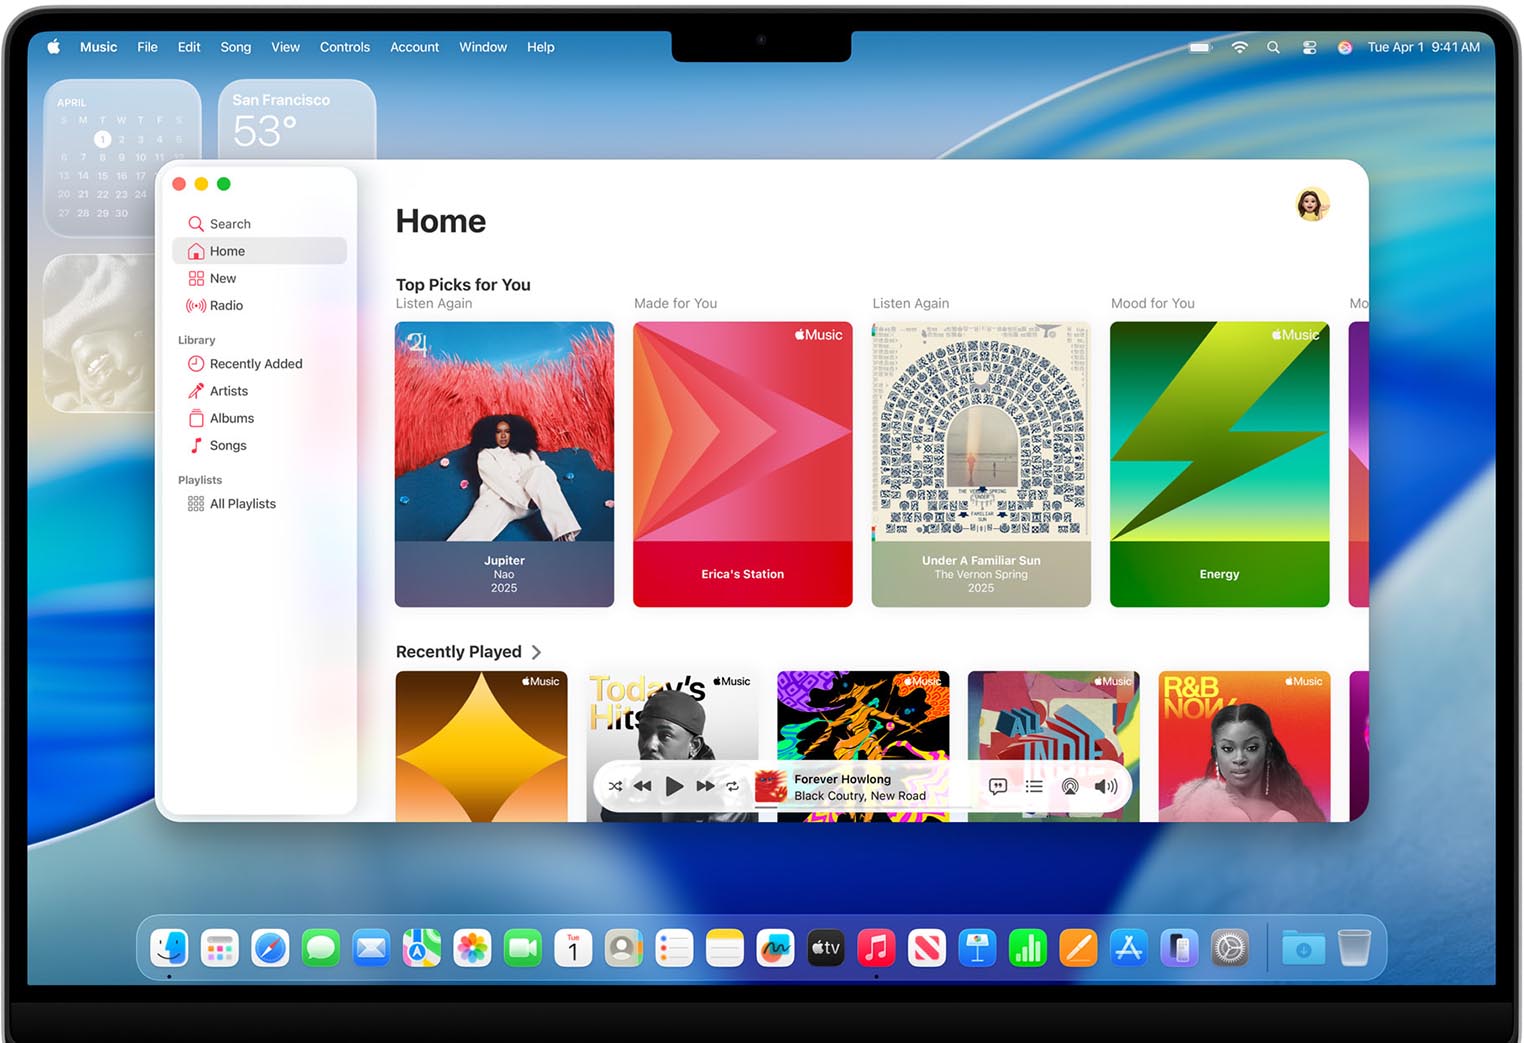Screen dimensions: 1524x1043
Task: Show All Playlists
Action: [x=260, y=504]
